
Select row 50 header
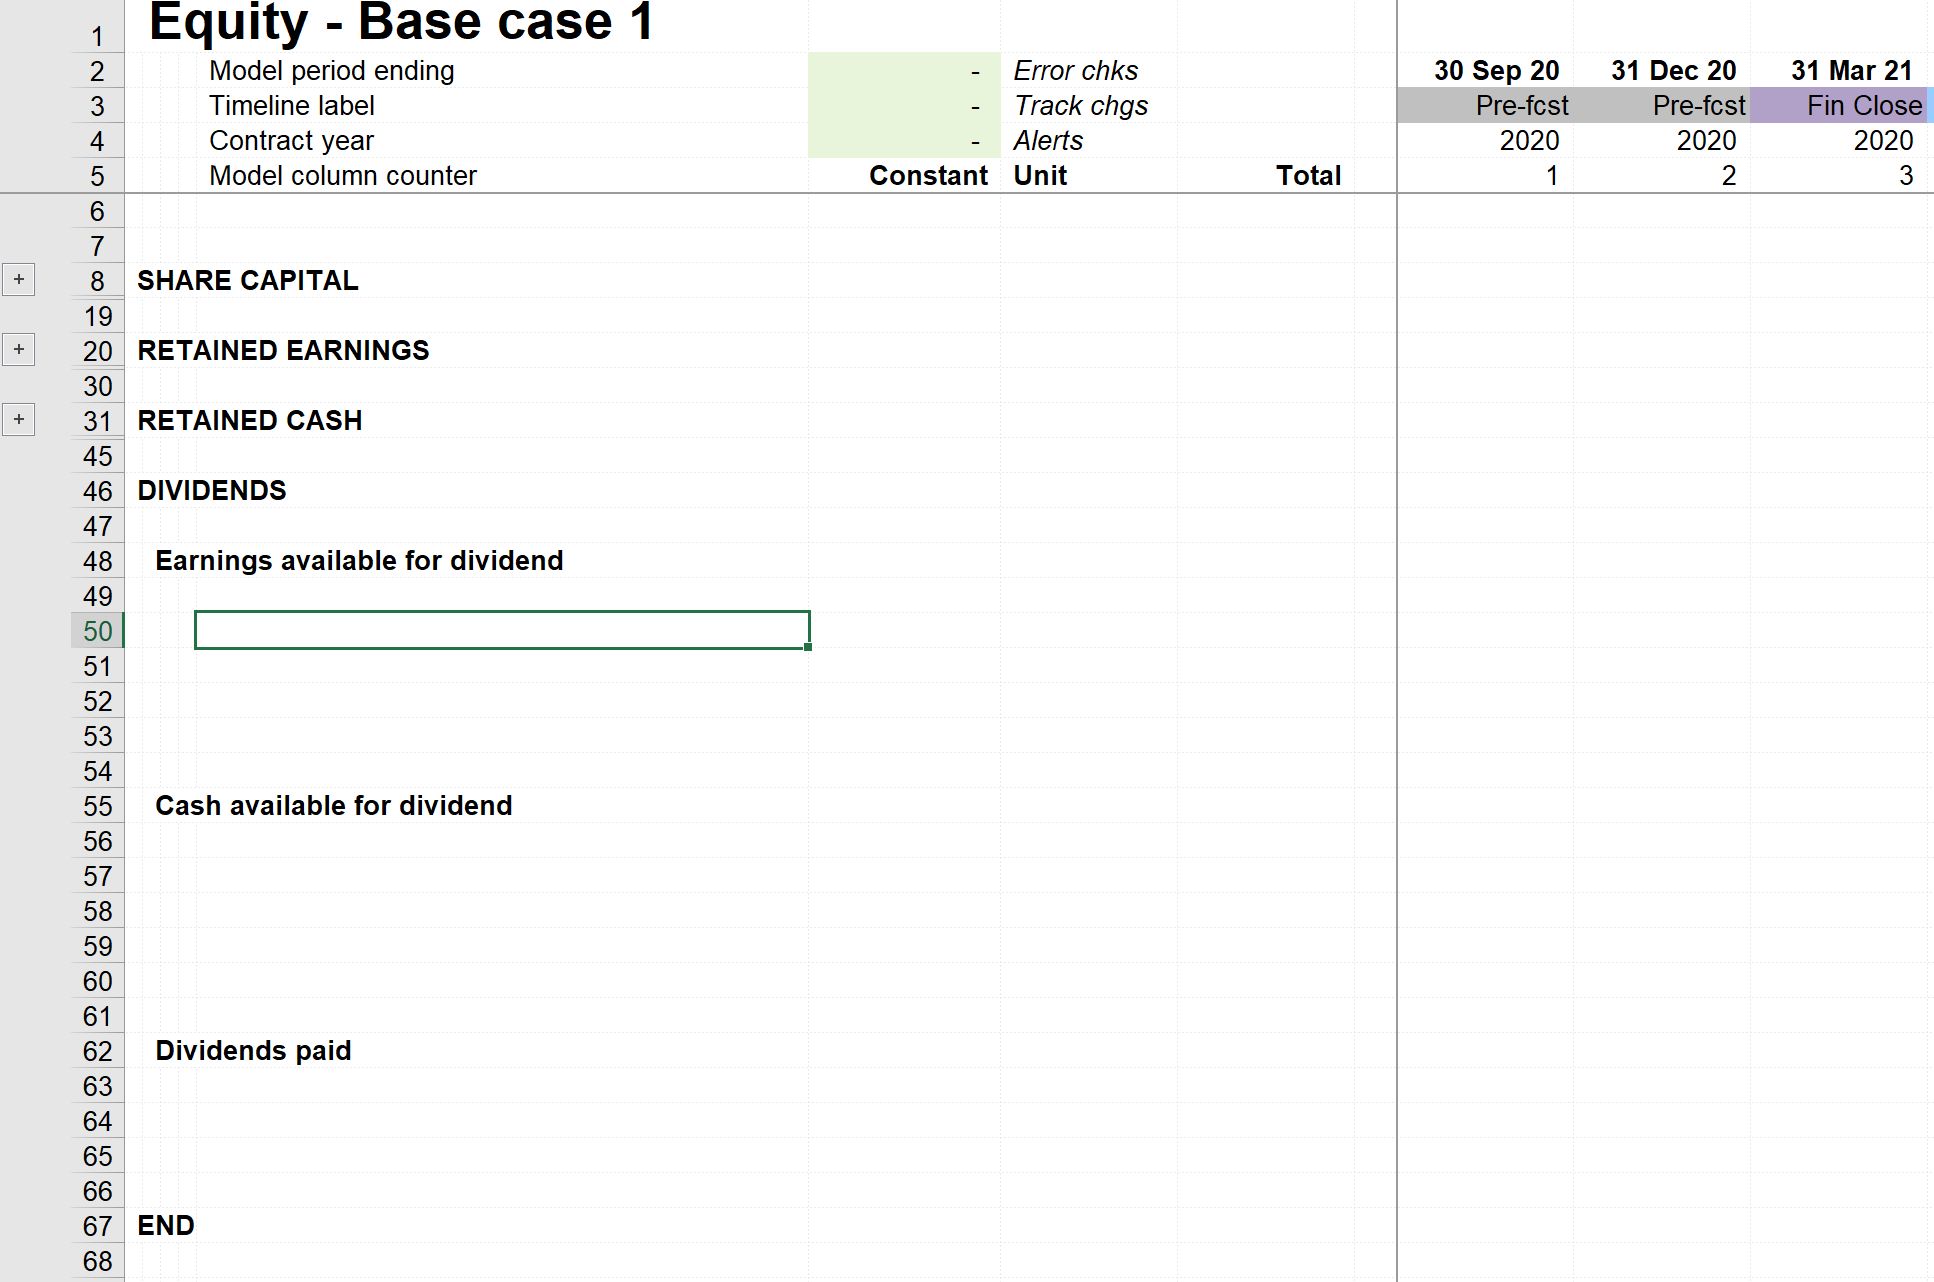[x=97, y=631]
